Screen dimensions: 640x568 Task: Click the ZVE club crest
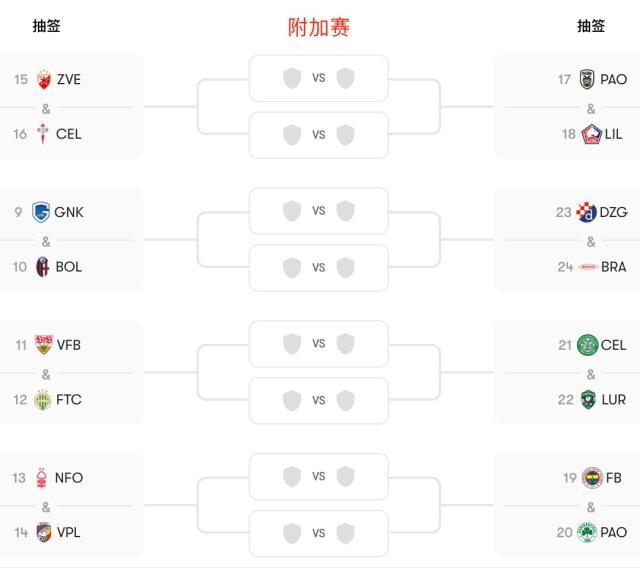pyautogui.click(x=43, y=80)
